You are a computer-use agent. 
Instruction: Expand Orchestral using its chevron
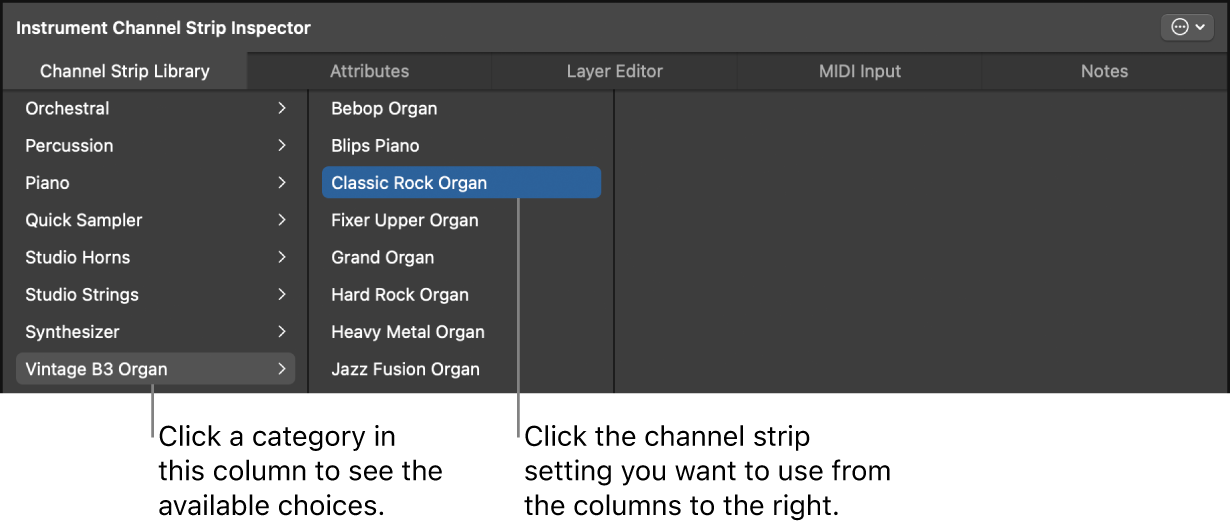(x=282, y=108)
